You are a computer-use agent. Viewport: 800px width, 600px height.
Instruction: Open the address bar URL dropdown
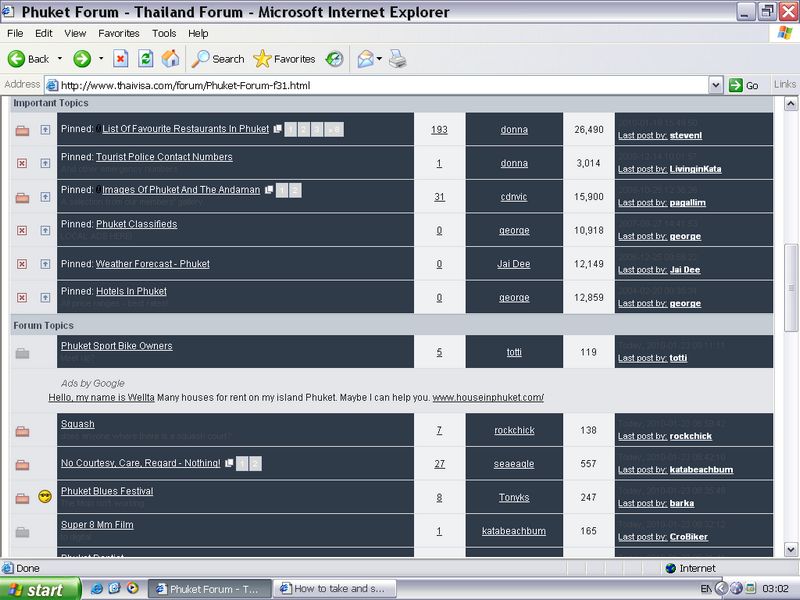[x=715, y=85]
